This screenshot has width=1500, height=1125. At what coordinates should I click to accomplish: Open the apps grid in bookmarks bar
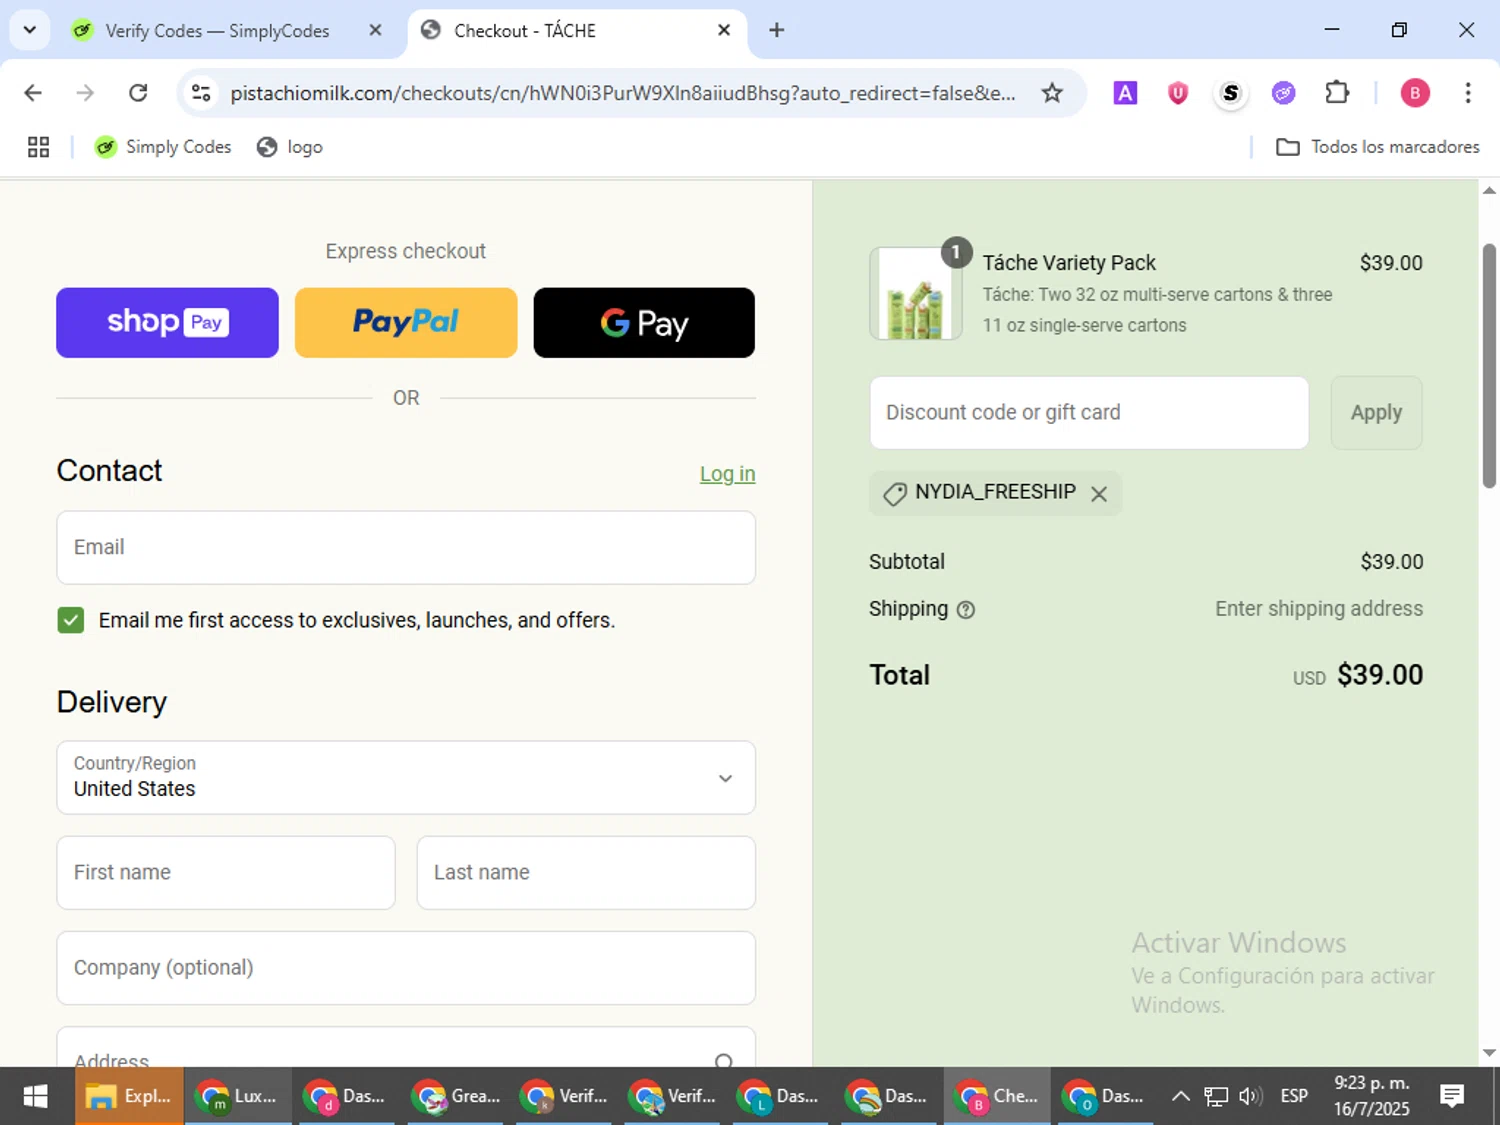38,147
